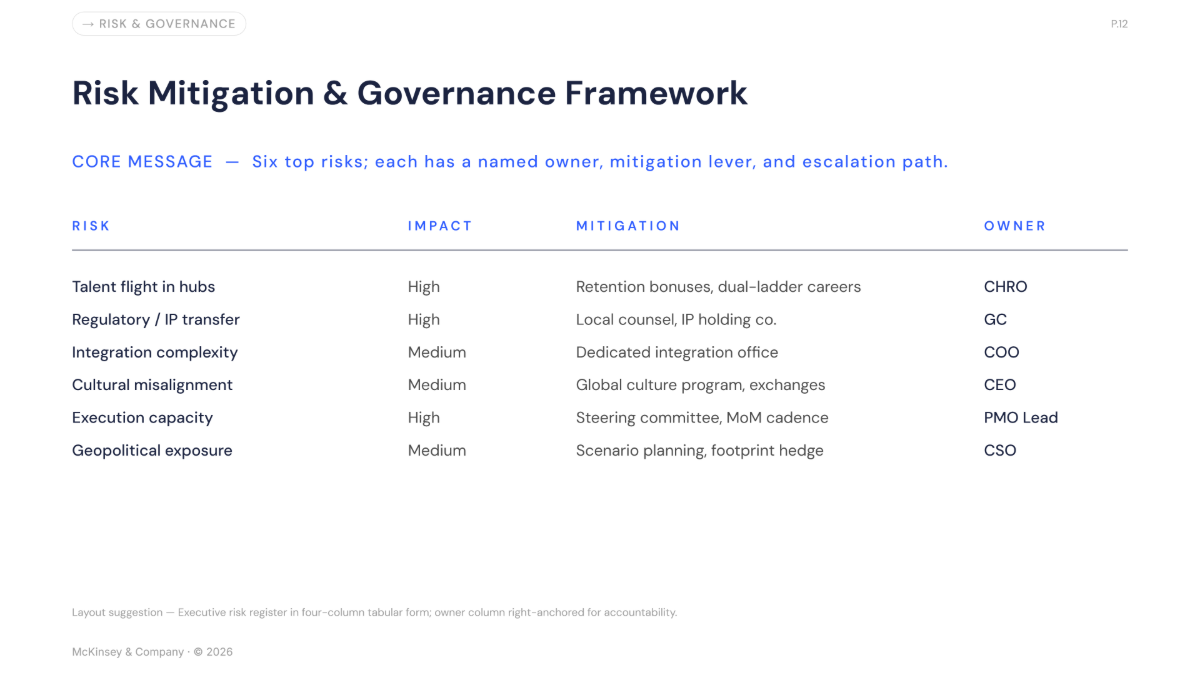Viewport: 1200px width, 675px height.
Task: Select 'Retention bonuses, dual-ladder careers' text
Action: [718, 287]
